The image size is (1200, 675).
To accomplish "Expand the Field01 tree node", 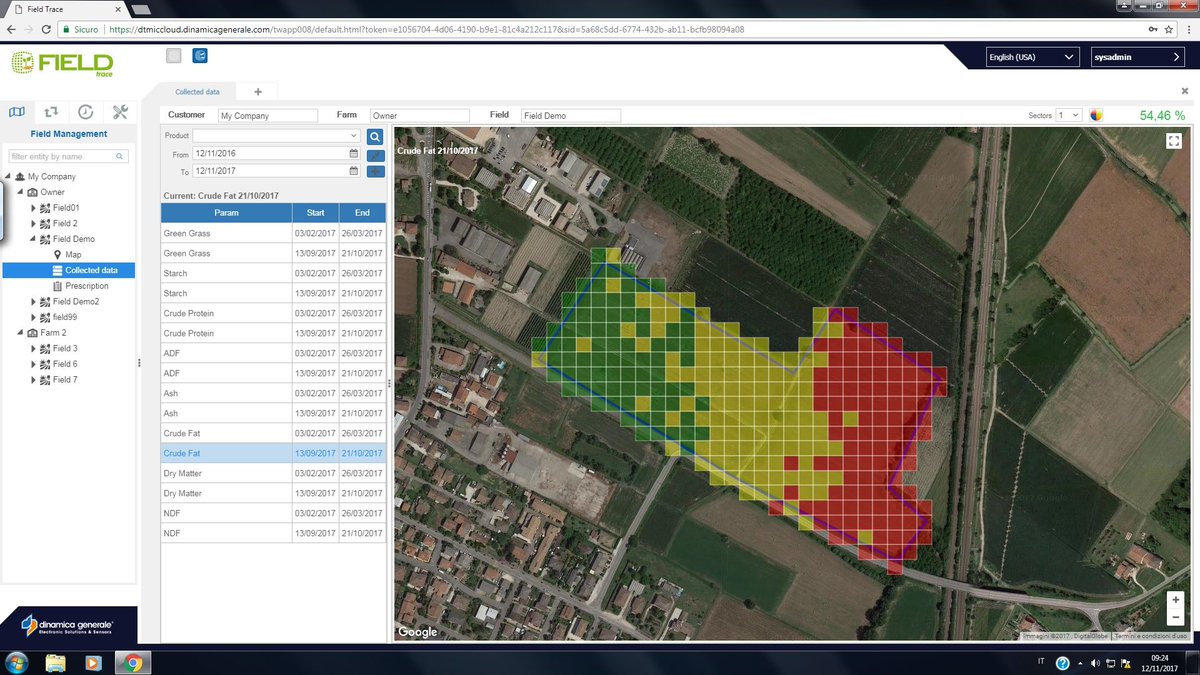I will pyautogui.click(x=33, y=208).
